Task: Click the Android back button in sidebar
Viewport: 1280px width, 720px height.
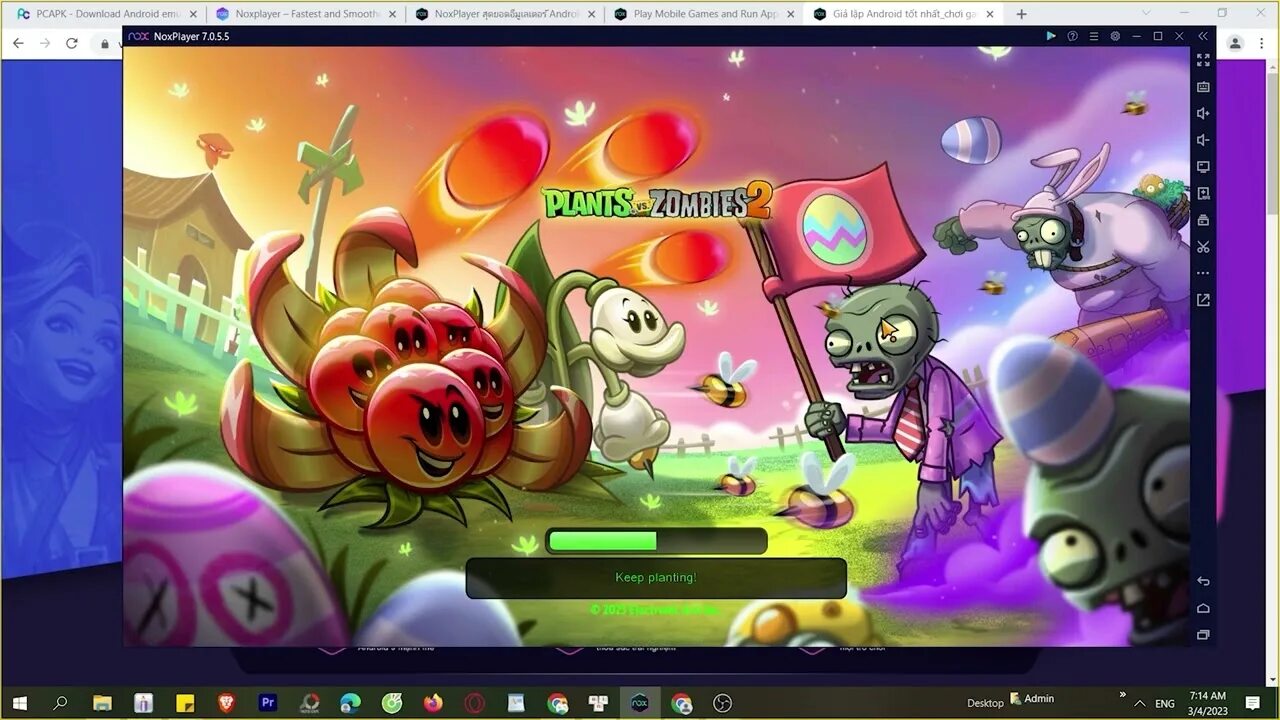Action: (x=1203, y=582)
